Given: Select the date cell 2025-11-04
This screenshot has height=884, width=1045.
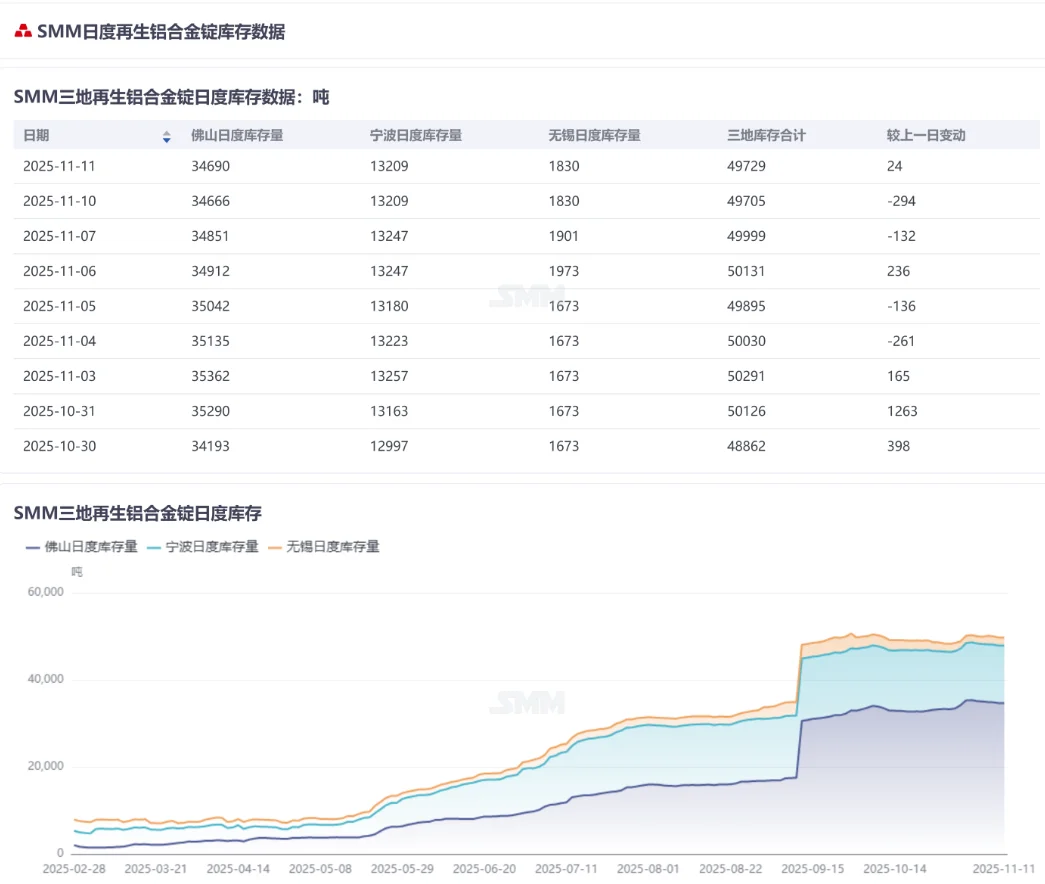Looking at the screenshot, I should pyautogui.click(x=59, y=341).
